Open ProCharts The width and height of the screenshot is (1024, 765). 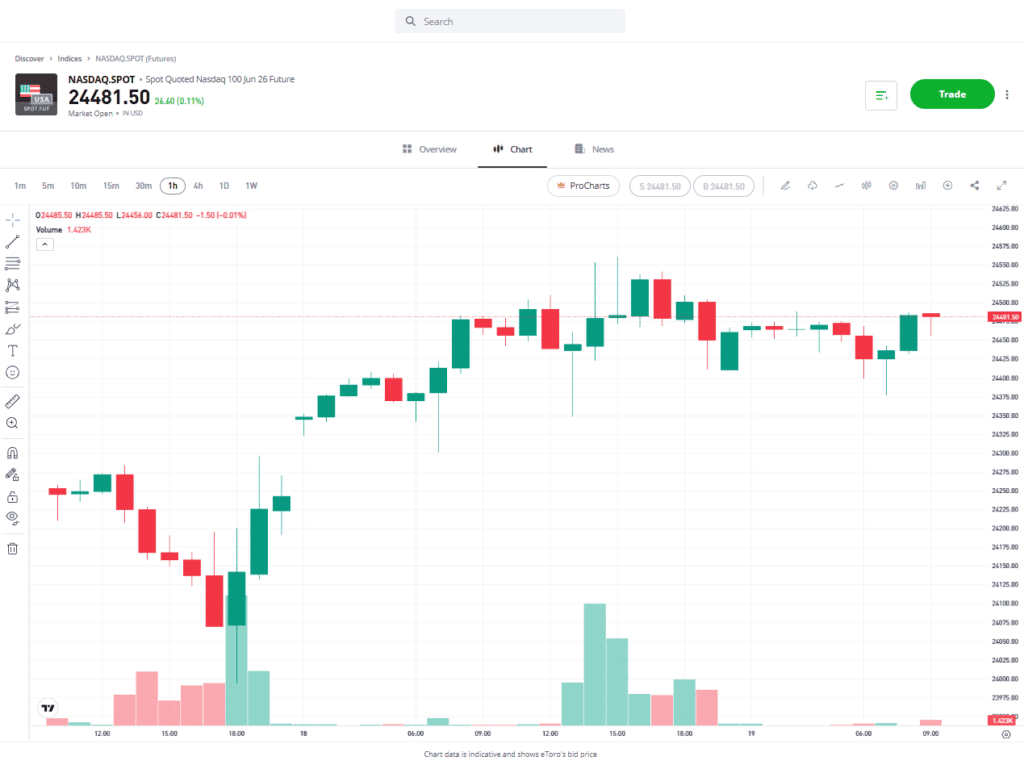583,186
